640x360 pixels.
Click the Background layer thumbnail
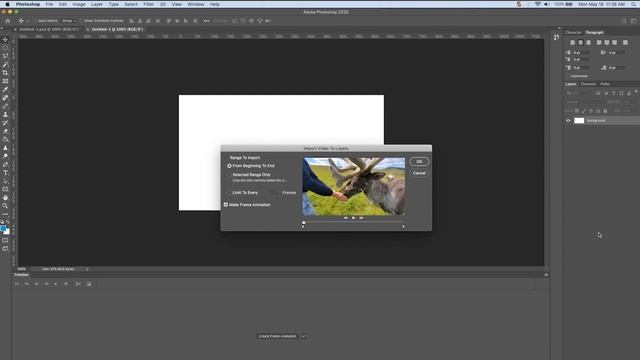pyautogui.click(x=579, y=121)
